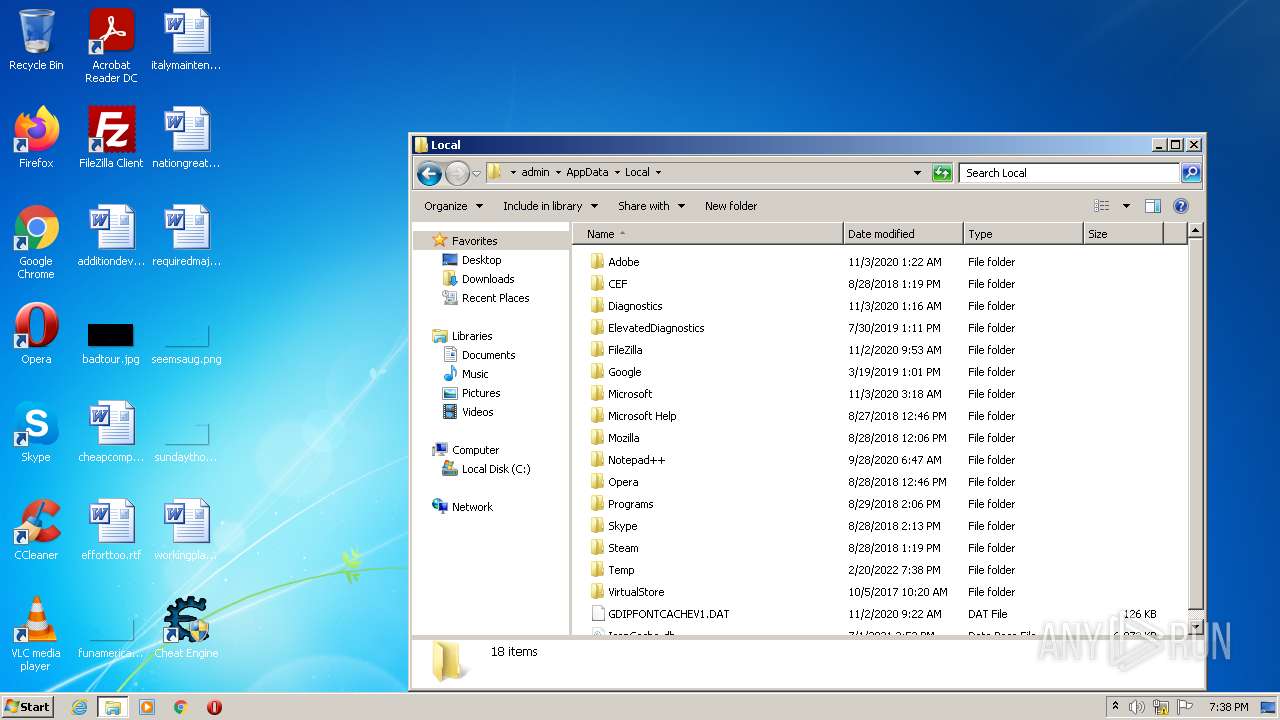Toggle the preview pane button

[x=1153, y=206]
